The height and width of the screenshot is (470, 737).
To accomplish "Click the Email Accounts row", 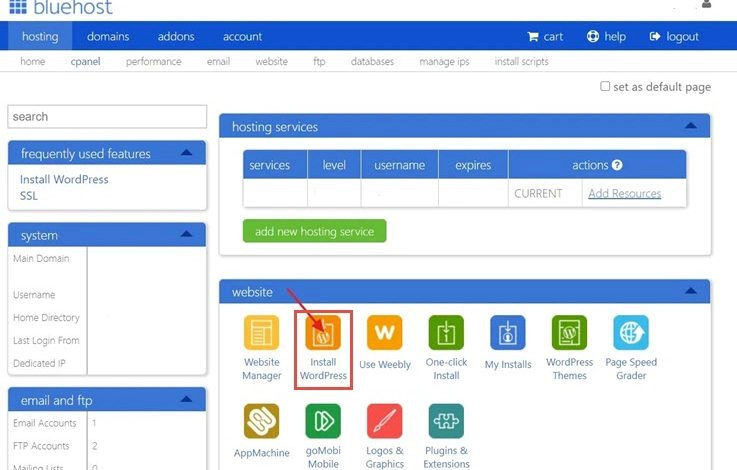I will click(x=107, y=423).
